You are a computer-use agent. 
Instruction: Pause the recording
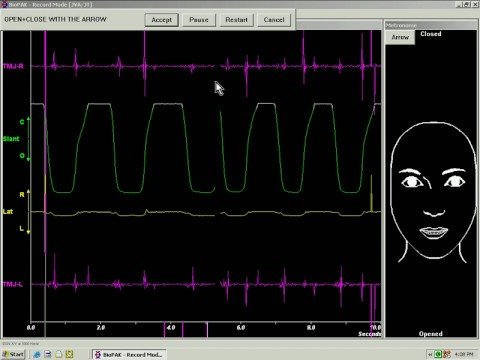(x=199, y=20)
